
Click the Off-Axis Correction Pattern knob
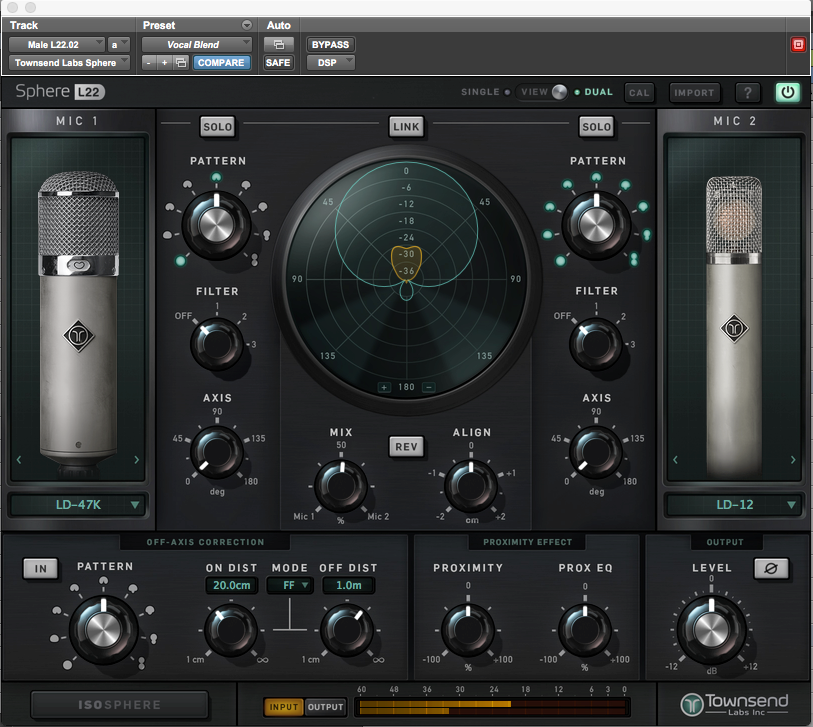point(104,630)
